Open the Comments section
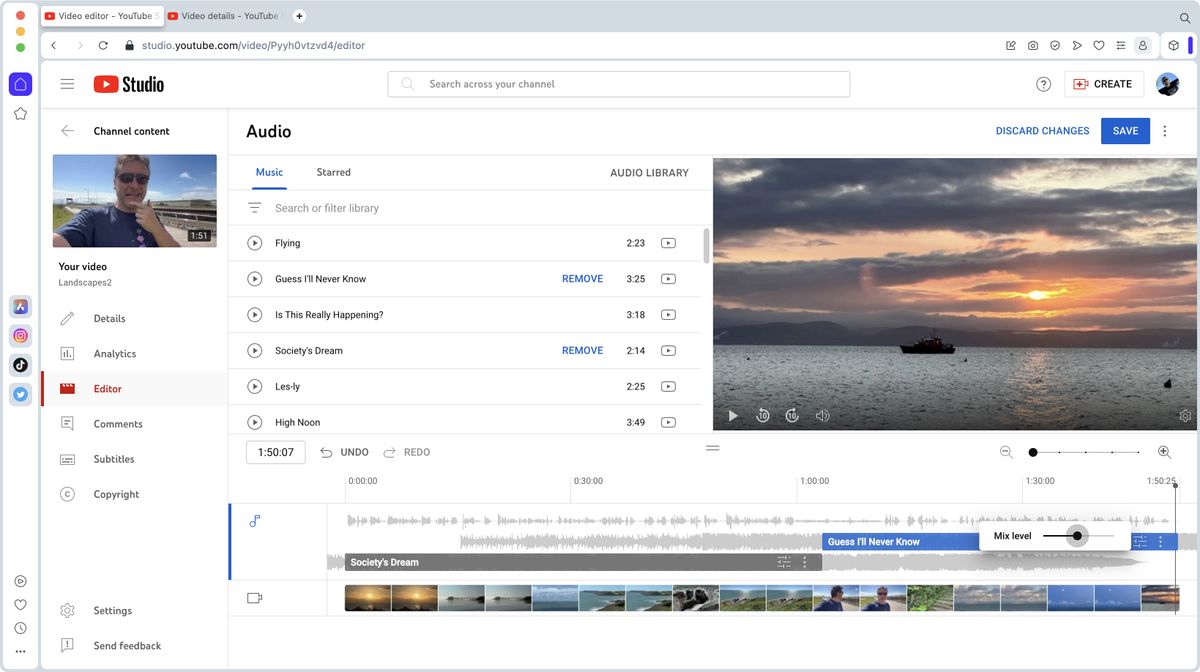Viewport: 1200px width, 672px height. [116, 423]
